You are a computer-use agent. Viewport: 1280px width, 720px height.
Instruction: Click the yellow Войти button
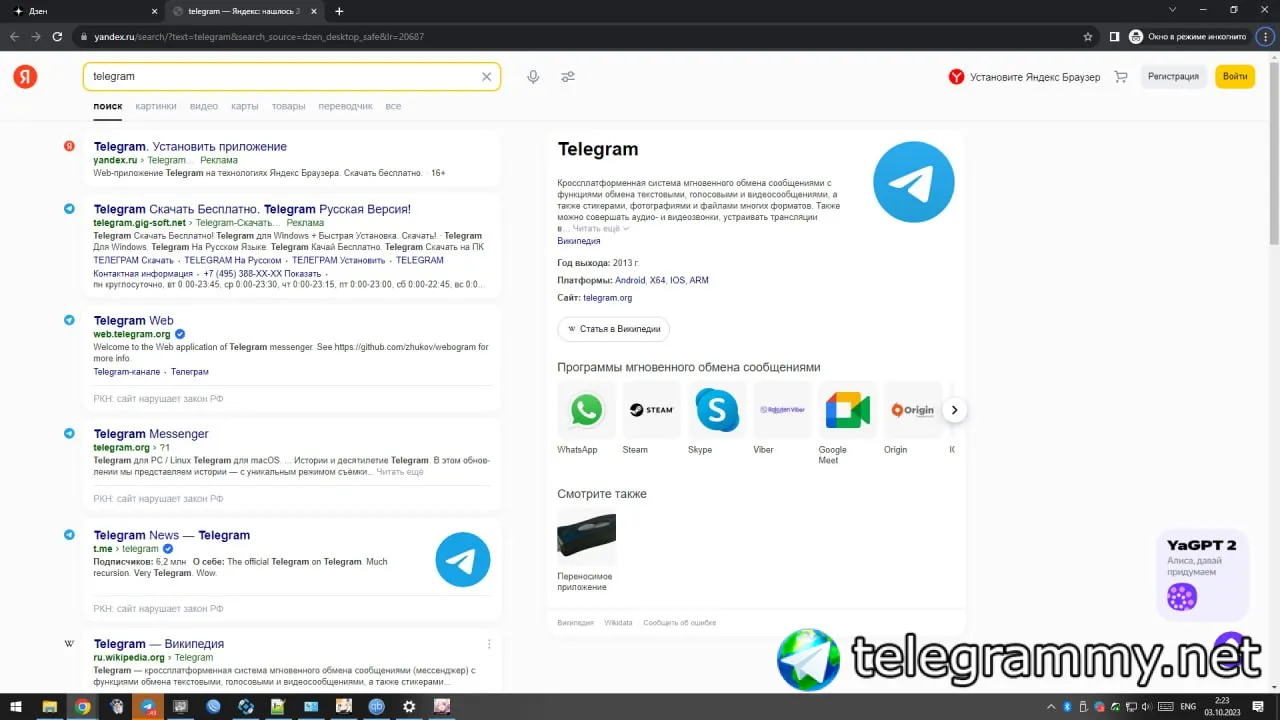(1235, 77)
